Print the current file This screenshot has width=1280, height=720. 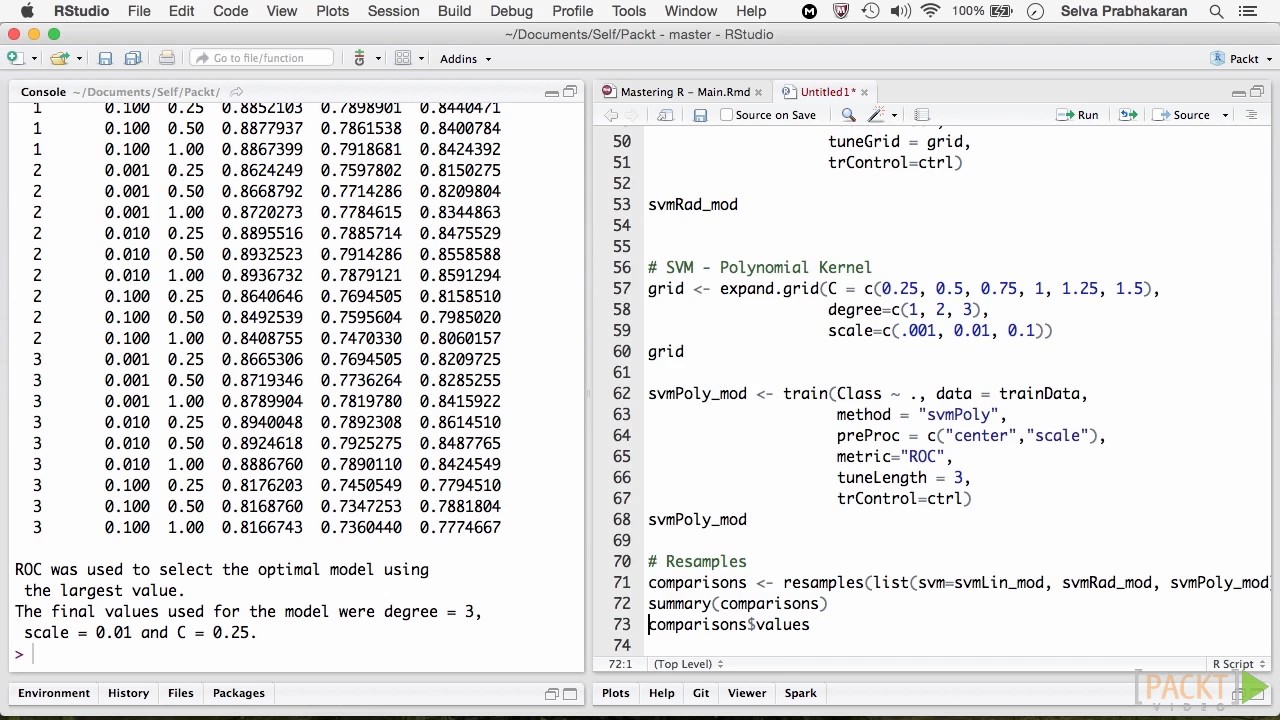(x=167, y=58)
